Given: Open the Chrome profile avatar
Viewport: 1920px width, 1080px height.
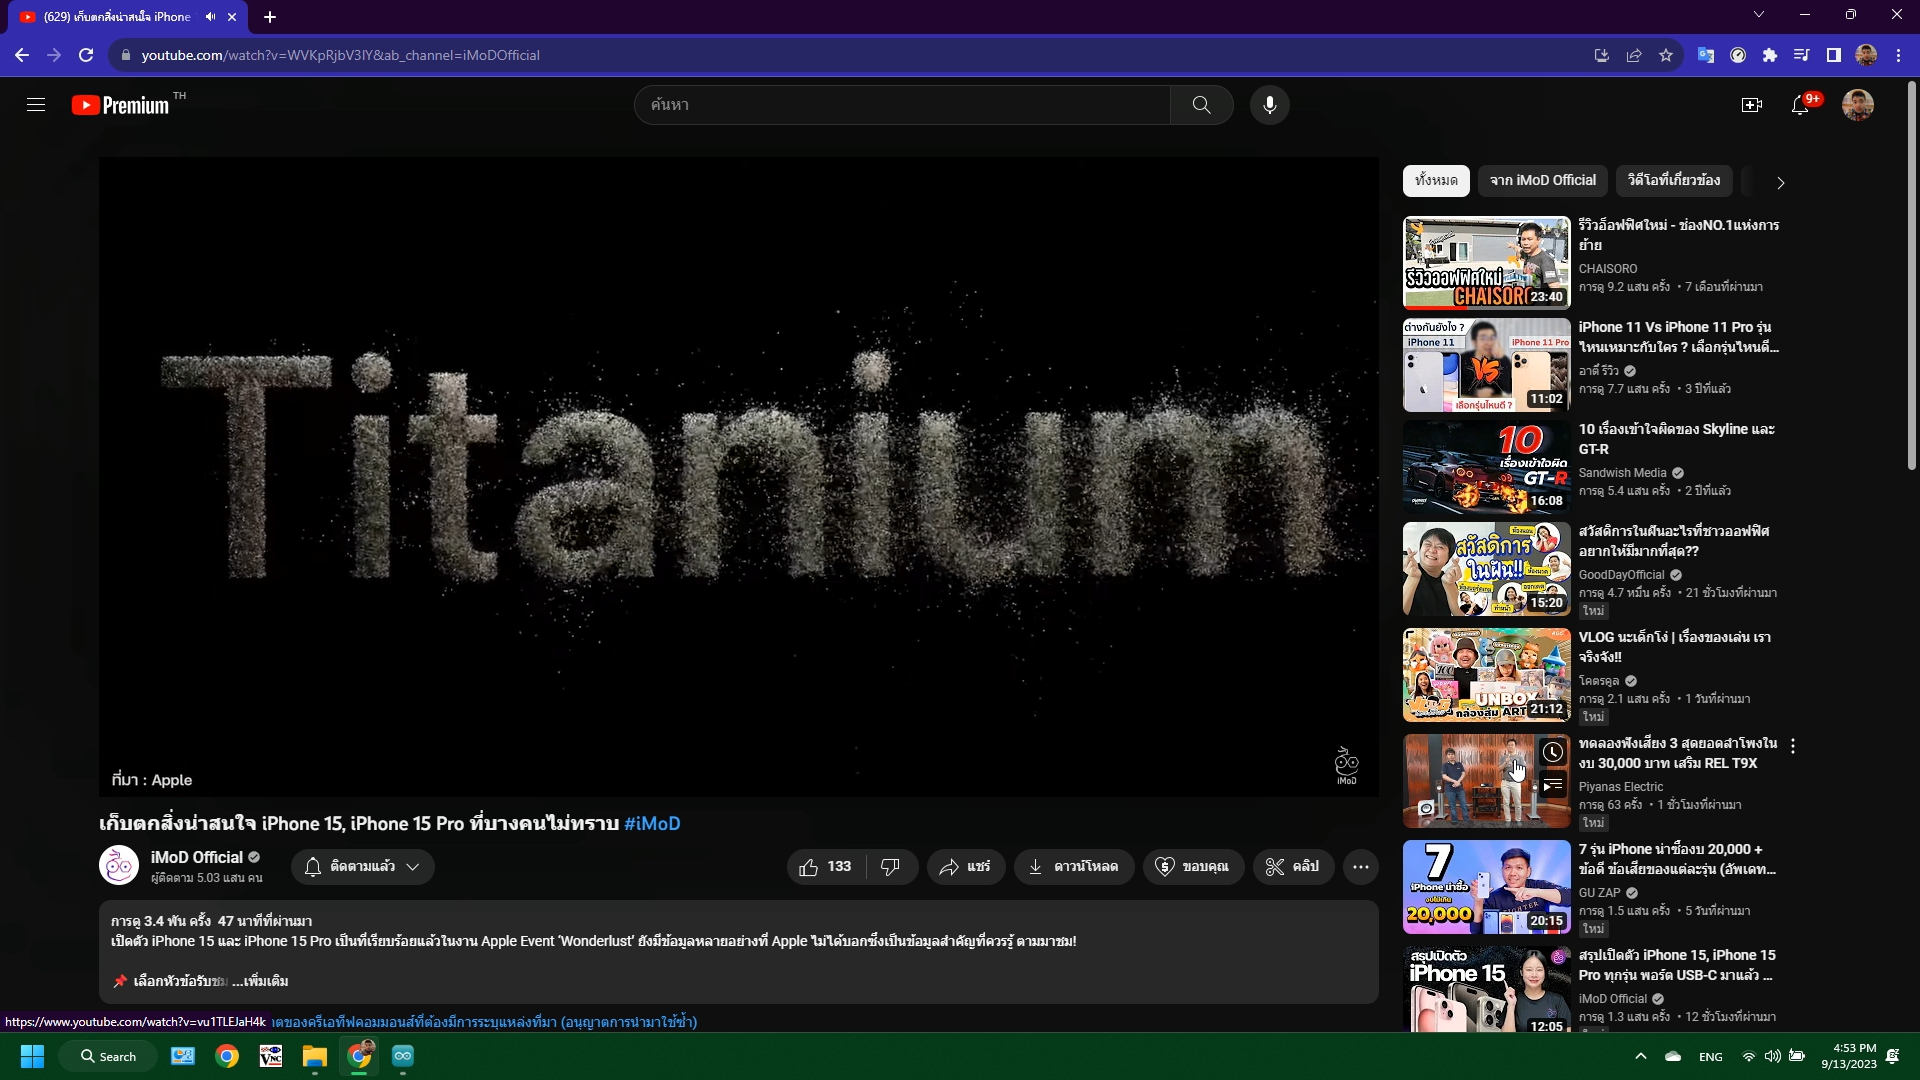Looking at the screenshot, I should click(x=1866, y=55).
